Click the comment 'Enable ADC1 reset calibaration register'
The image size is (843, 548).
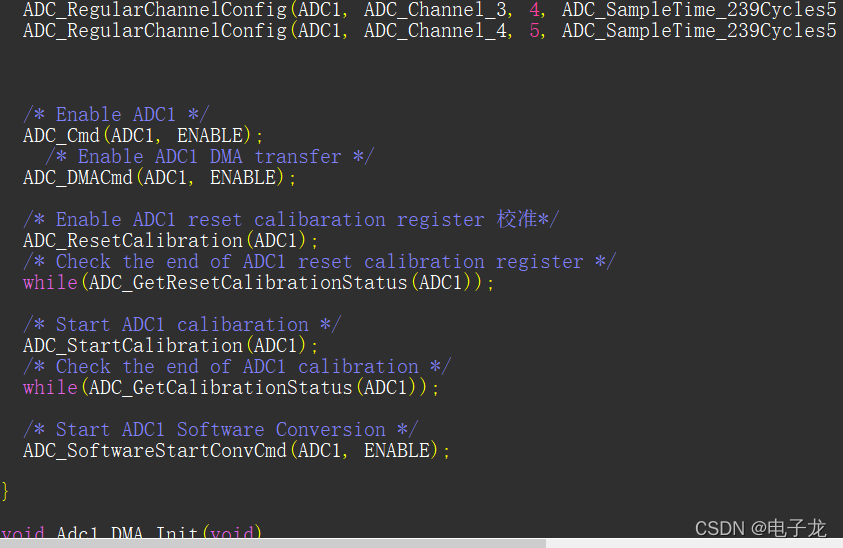(291, 219)
